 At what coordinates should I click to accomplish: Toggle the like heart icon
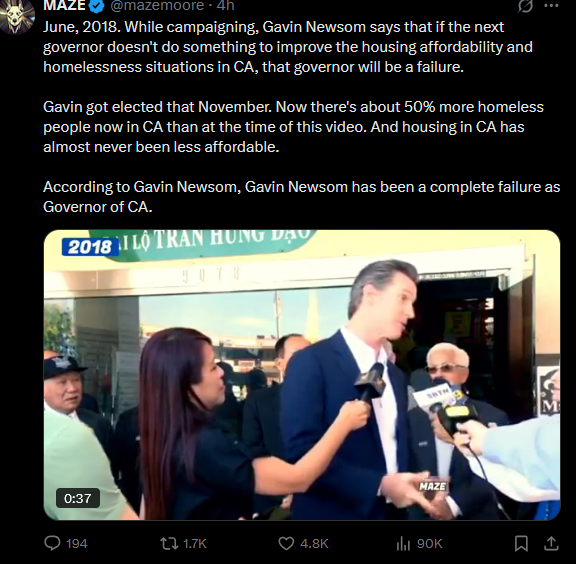point(286,543)
